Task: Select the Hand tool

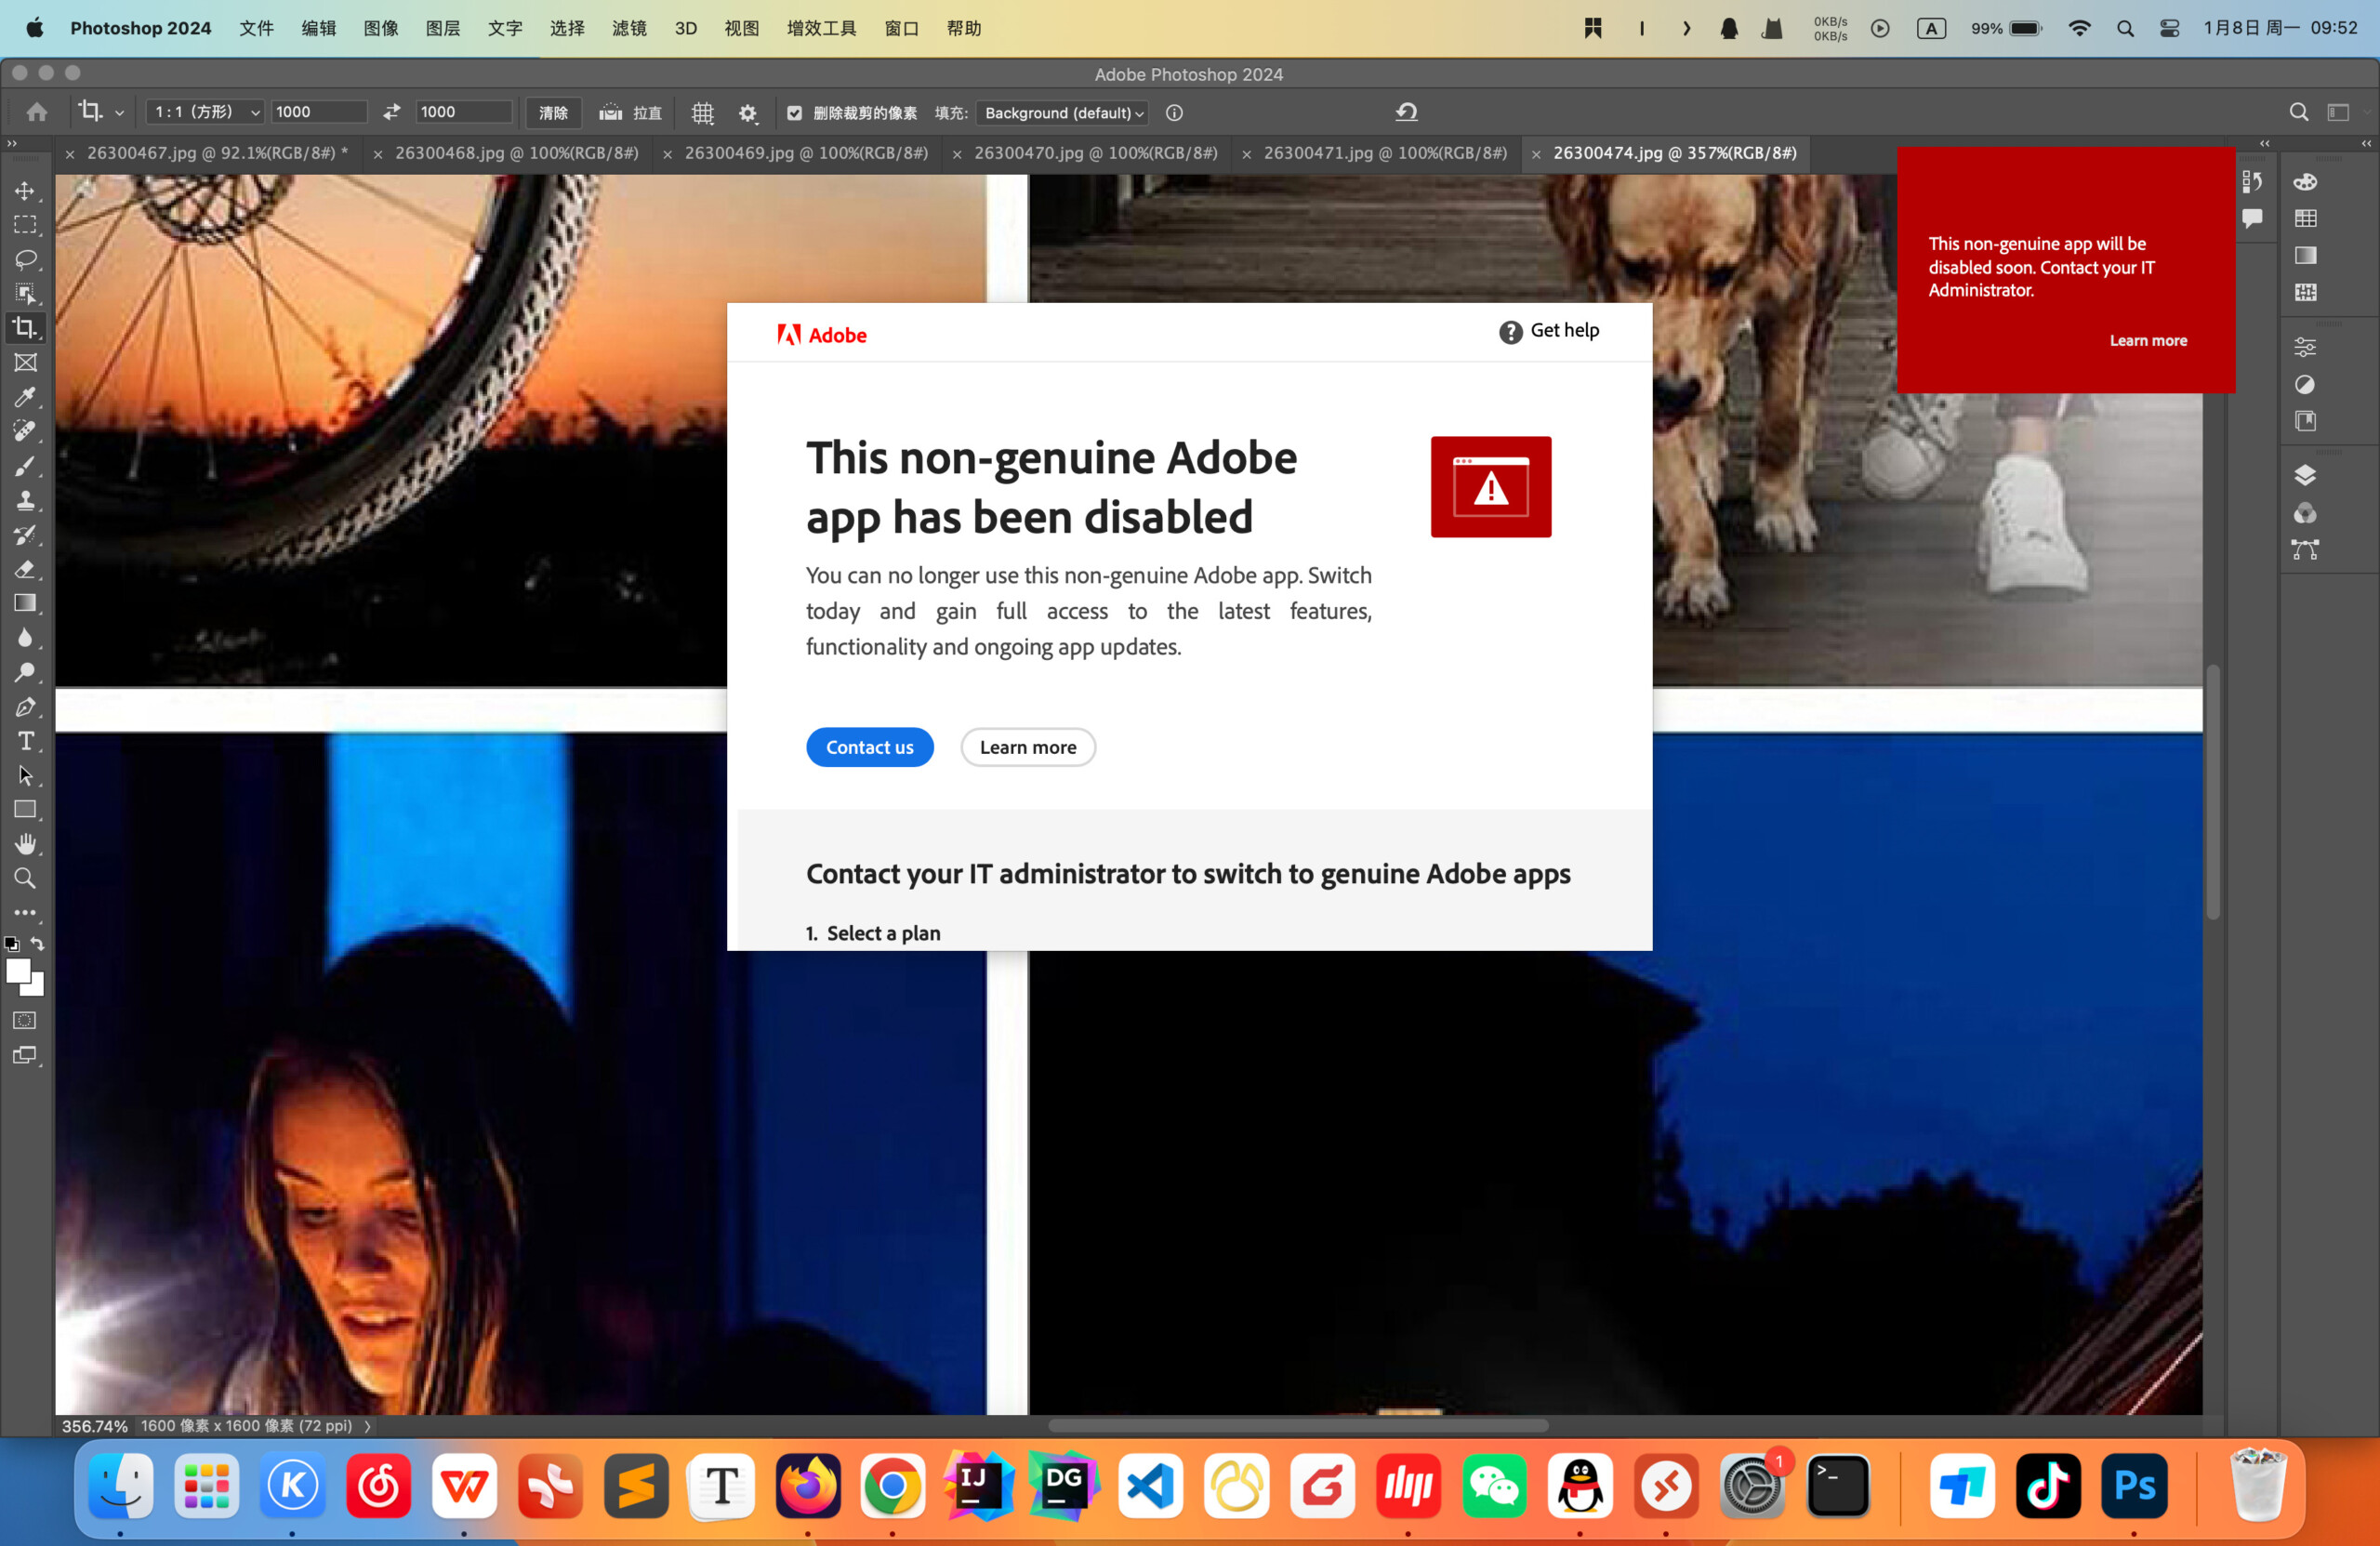Action: tap(25, 844)
